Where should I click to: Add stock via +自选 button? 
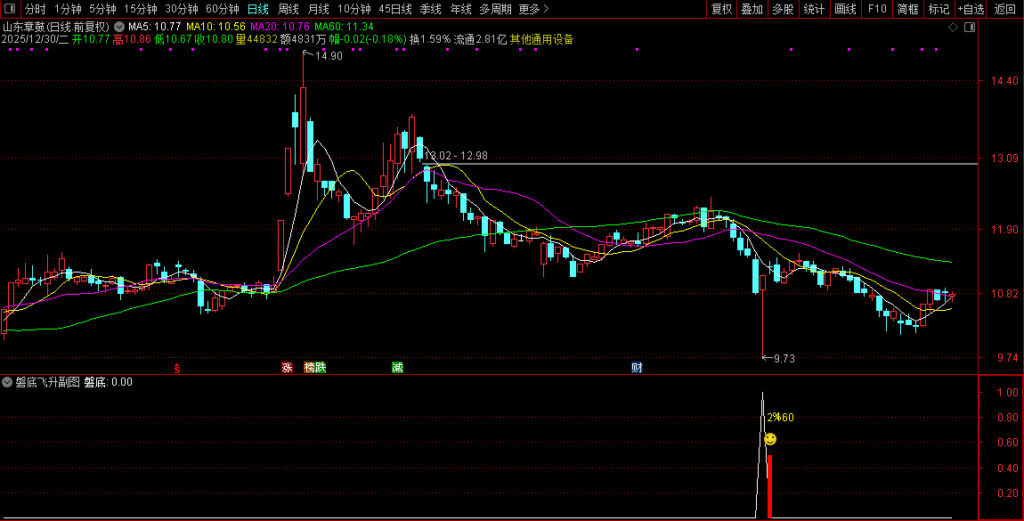(970, 9)
